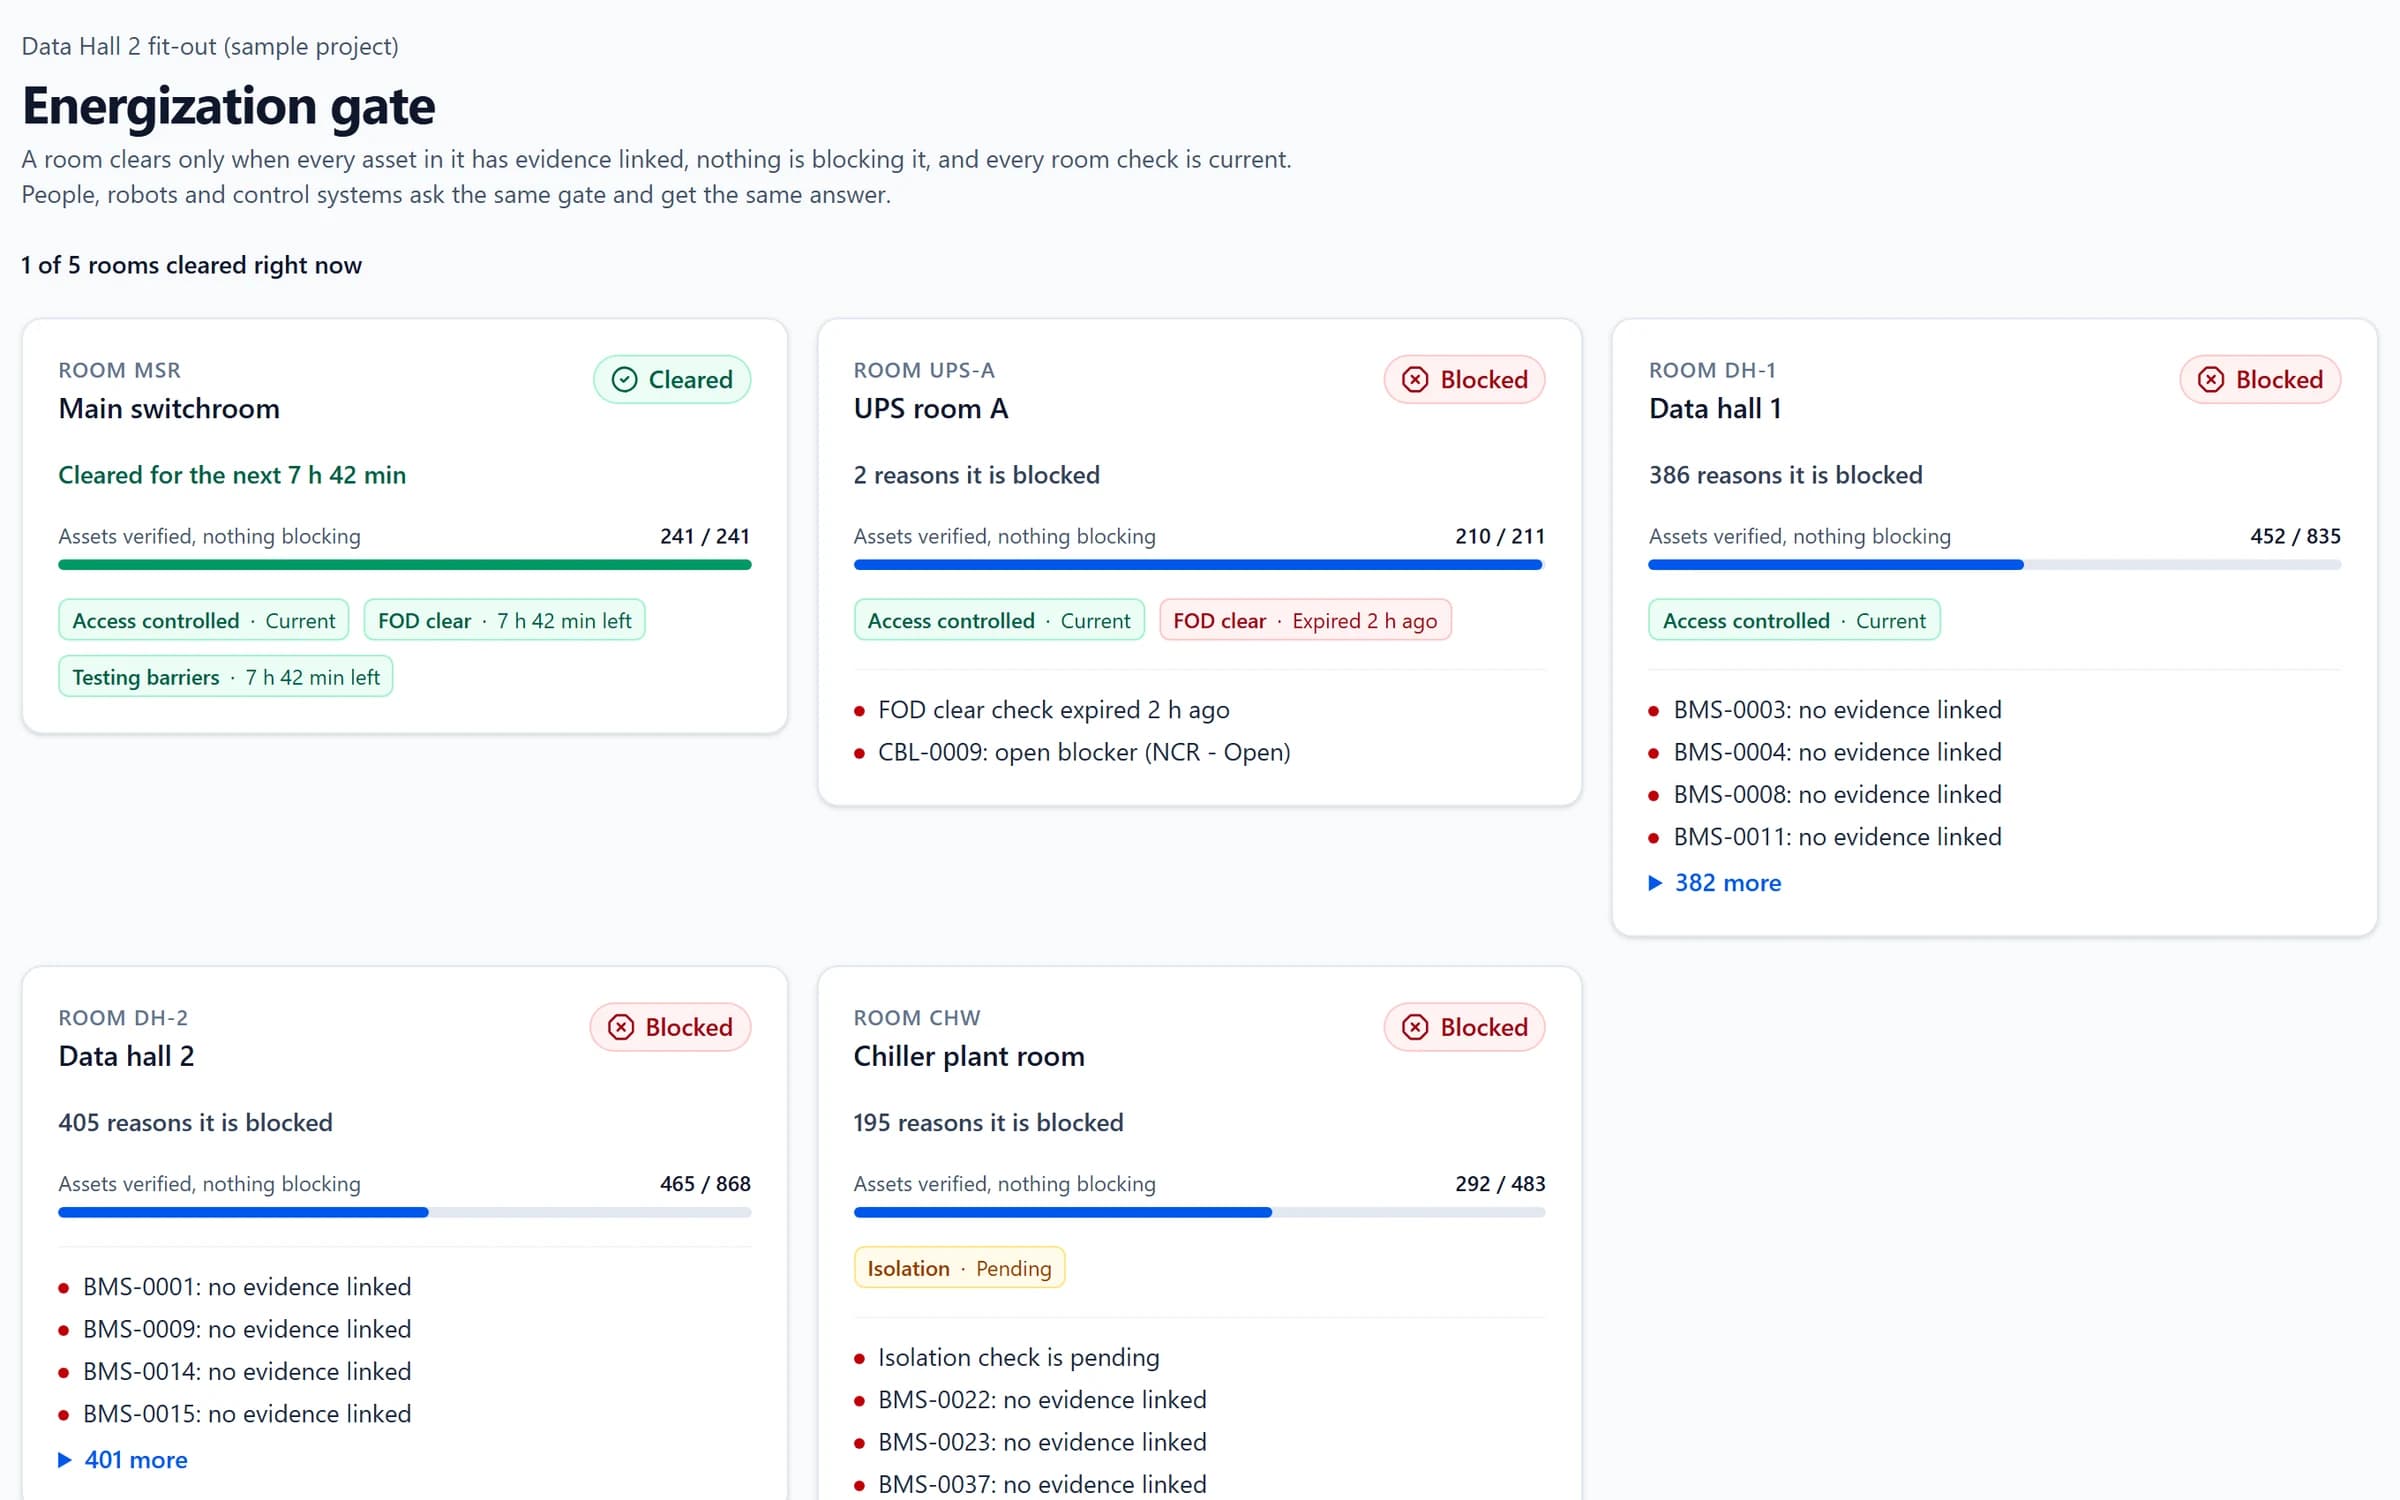Viewport: 2400px width, 1500px height.
Task: Click 'FOD clear check expired 2 h ago' reason
Action: point(1054,710)
